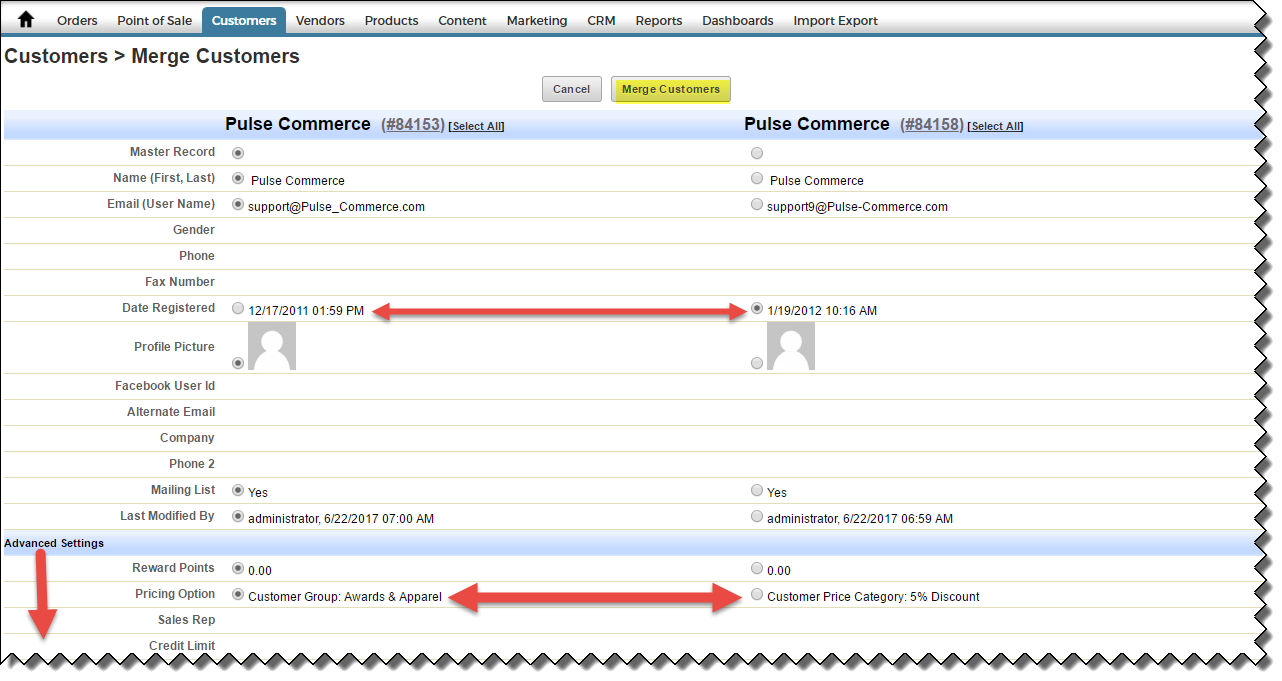
Task: Open the Import Export menu
Action: click(835, 20)
